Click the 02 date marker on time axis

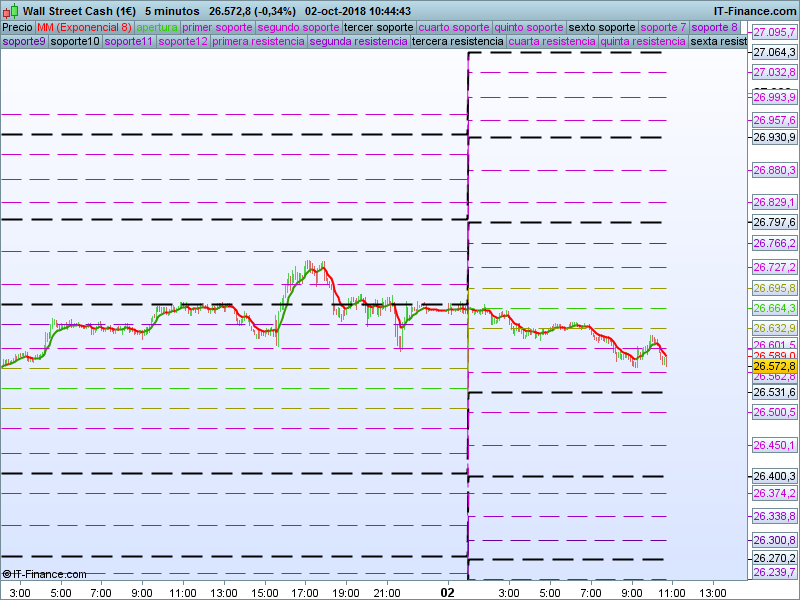coord(447,593)
